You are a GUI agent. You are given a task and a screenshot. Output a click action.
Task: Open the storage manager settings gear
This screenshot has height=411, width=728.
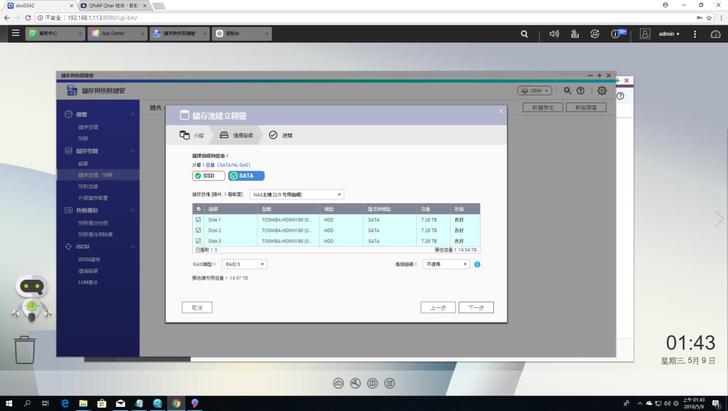pos(601,90)
